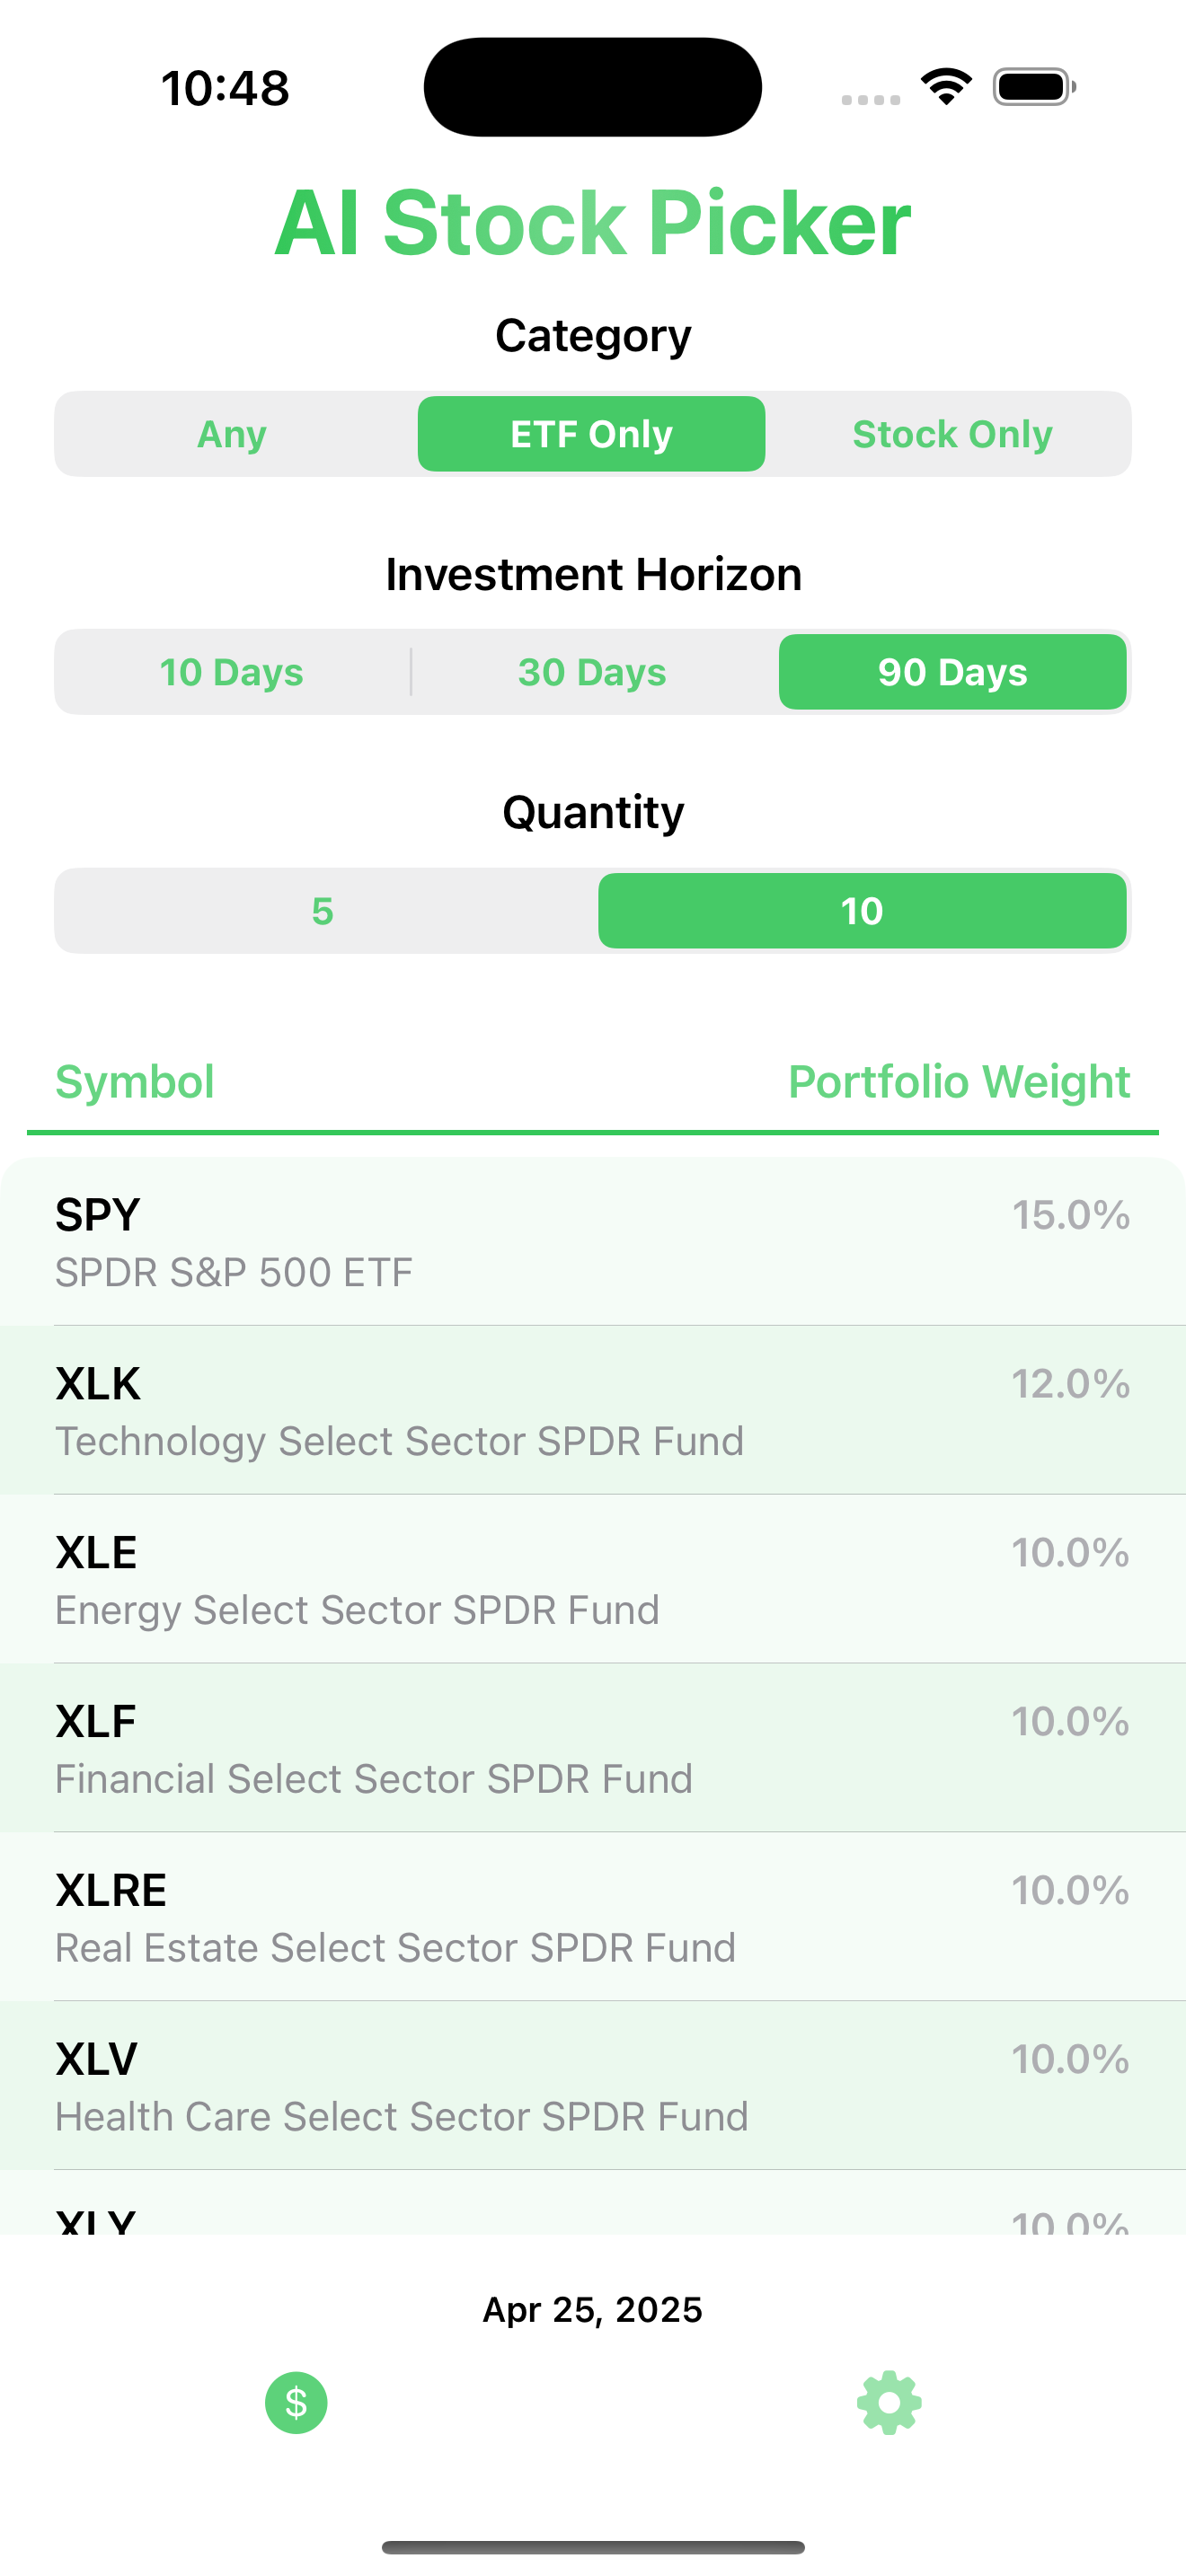Tap the Portfolio Weight column header
Screen dimensions: 1186x2576
point(959,1082)
